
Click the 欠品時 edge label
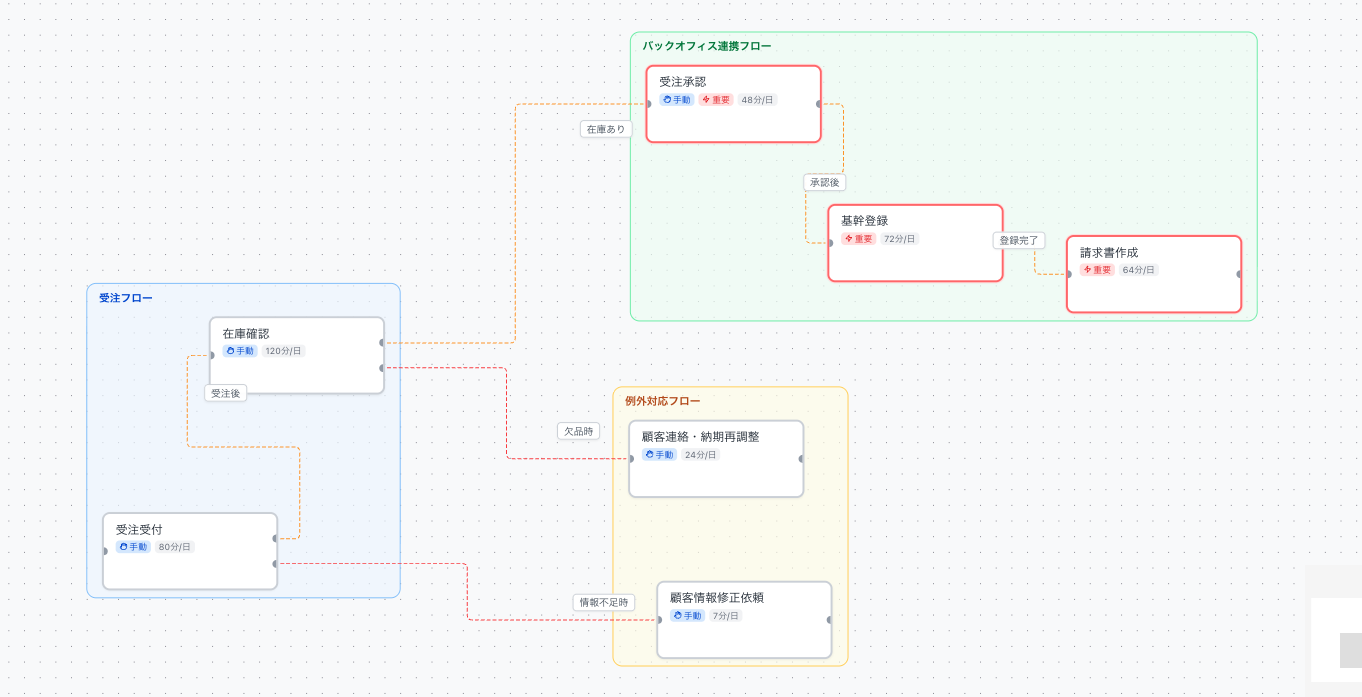coord(577,431)
